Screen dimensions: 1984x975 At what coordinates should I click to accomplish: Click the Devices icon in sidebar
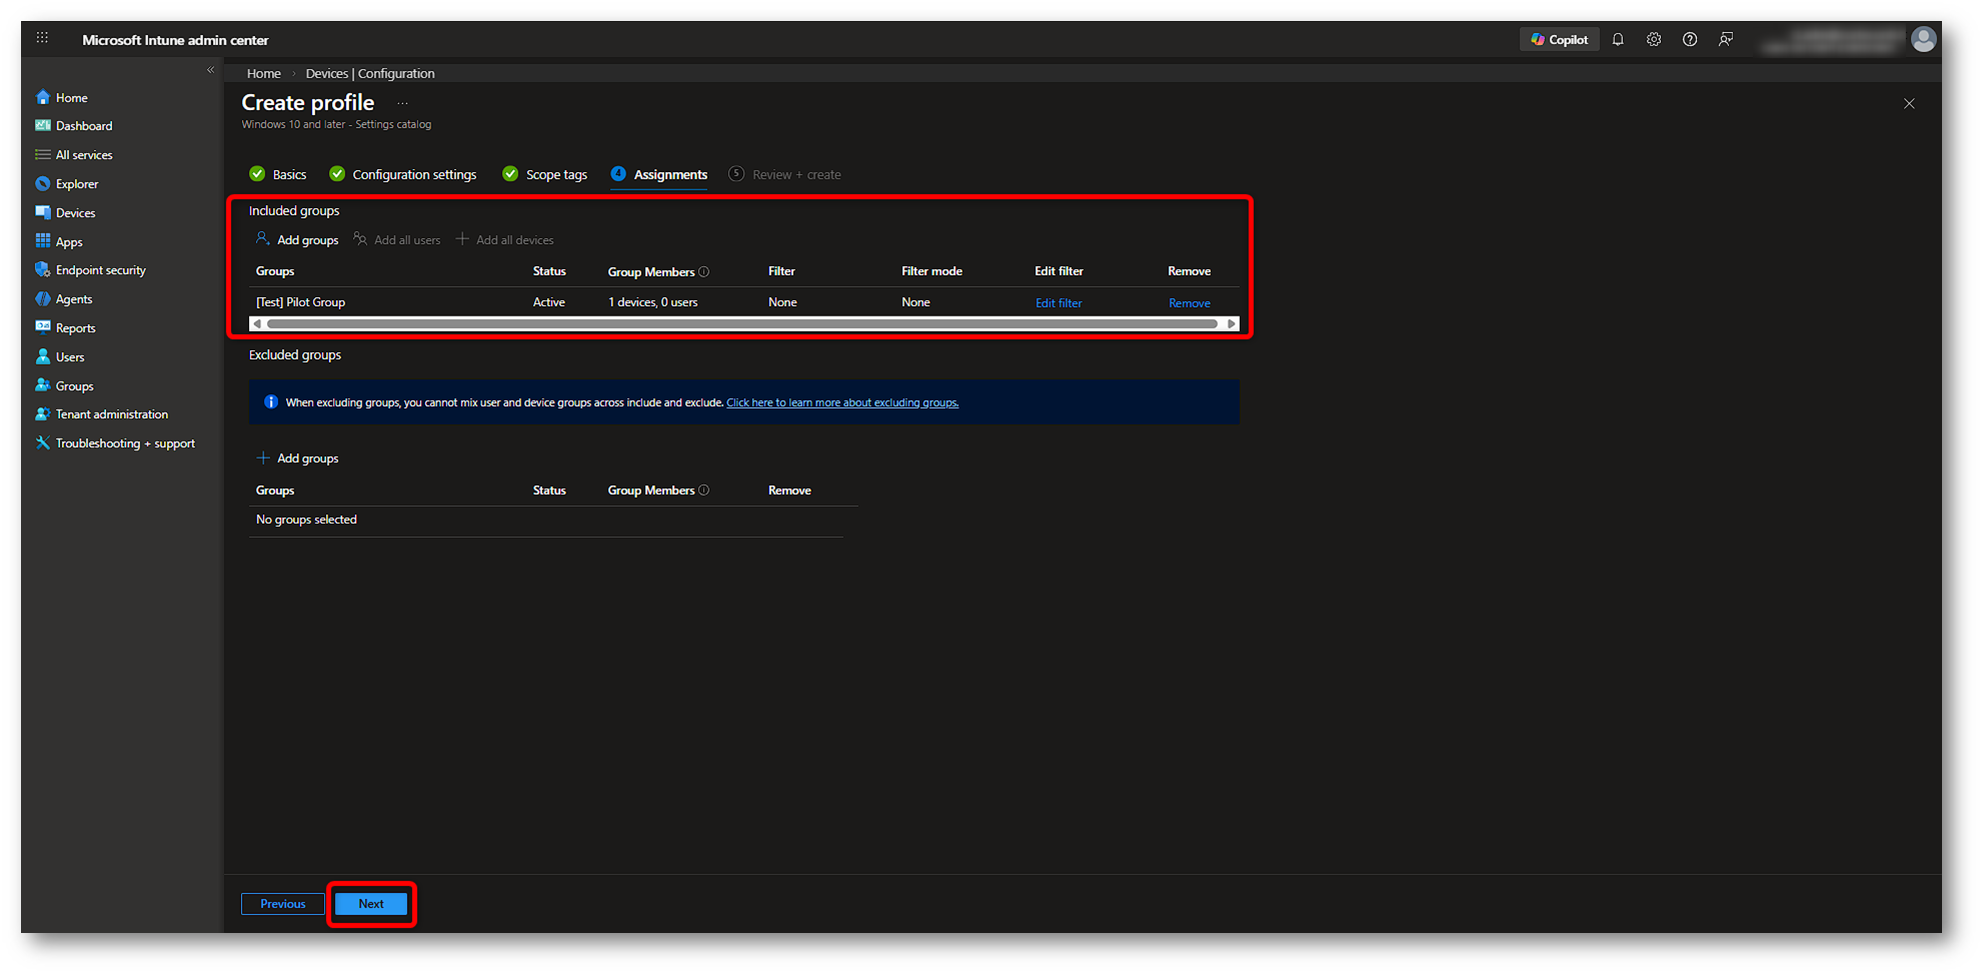pyautogui.click(x=43, y=213)
